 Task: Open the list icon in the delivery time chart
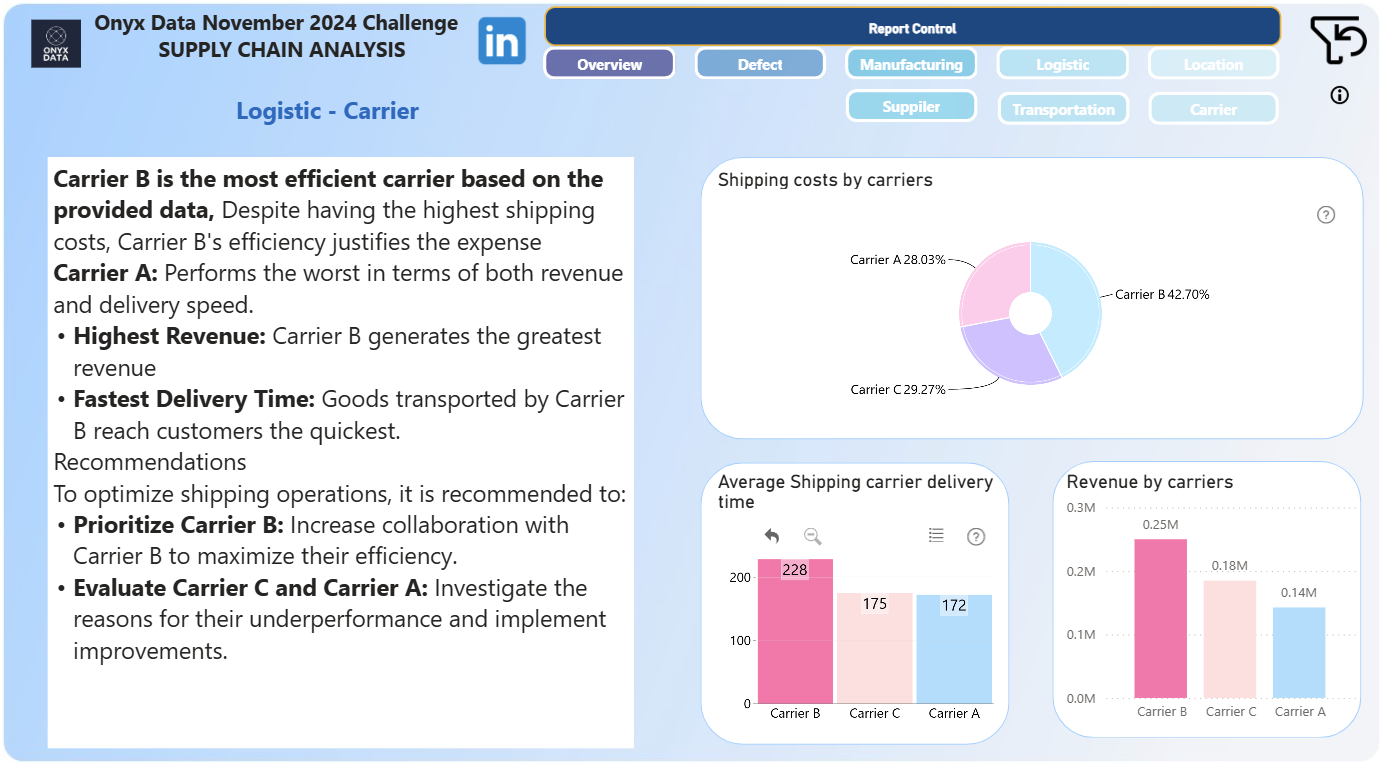(x=936, y=536)
